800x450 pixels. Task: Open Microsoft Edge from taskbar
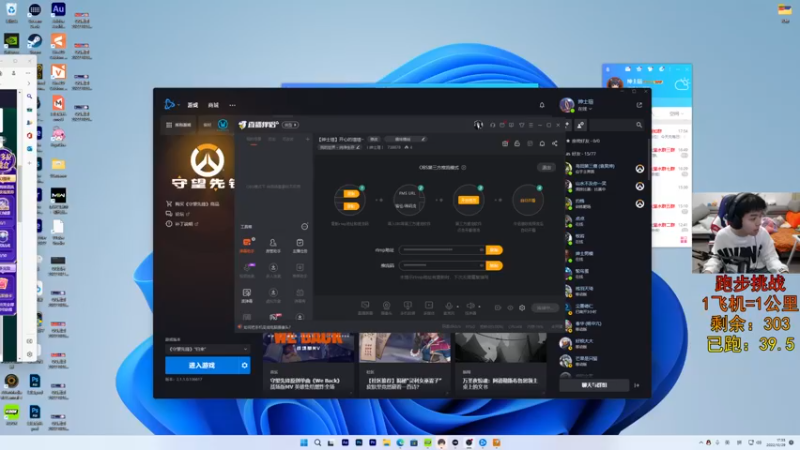pos(400,442)
